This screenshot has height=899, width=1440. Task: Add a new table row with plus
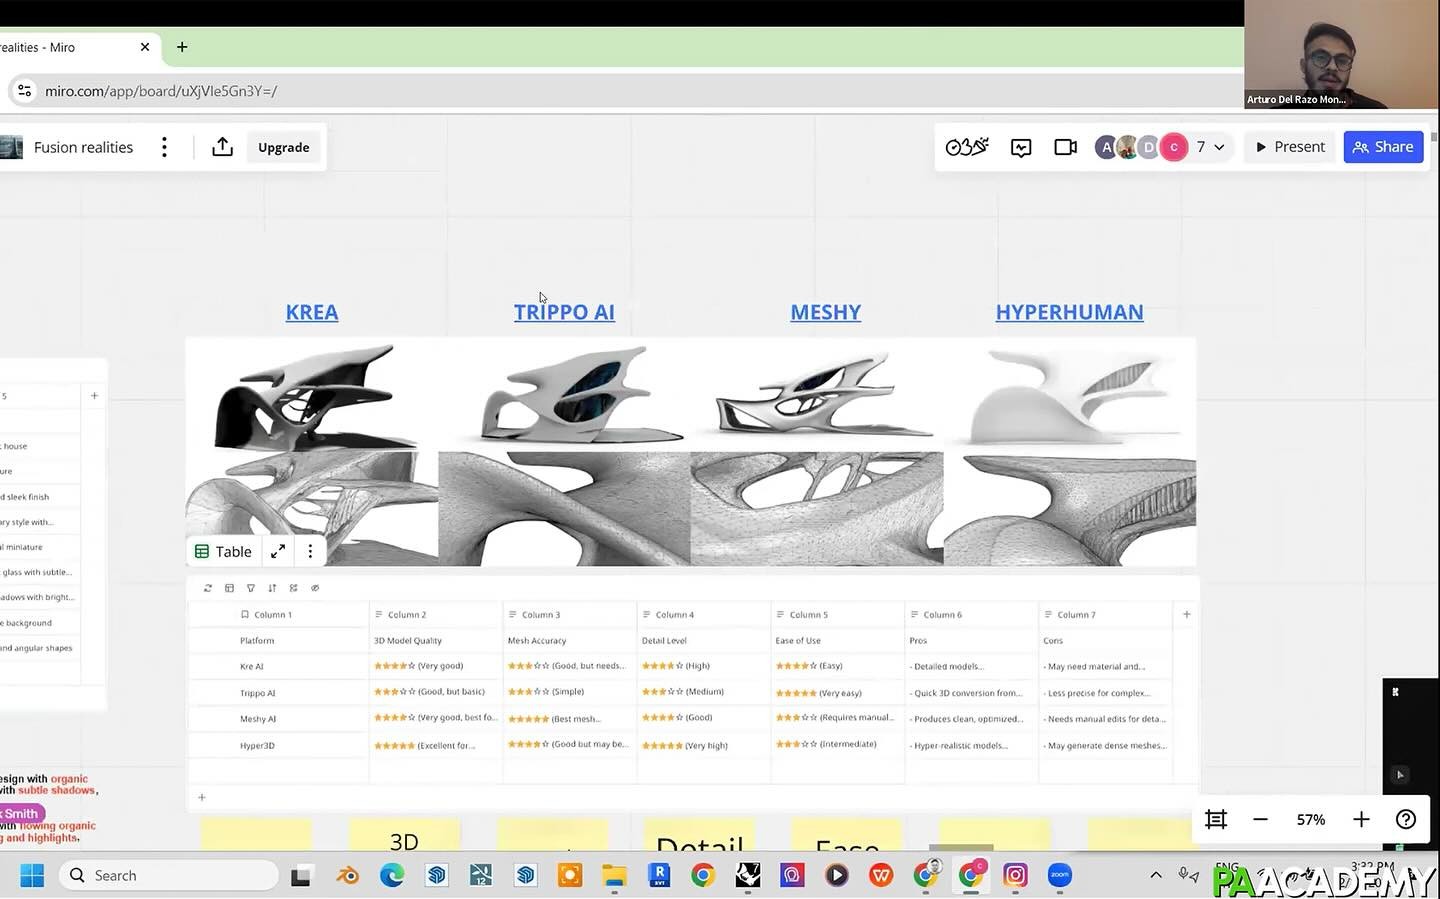(202, 797)
